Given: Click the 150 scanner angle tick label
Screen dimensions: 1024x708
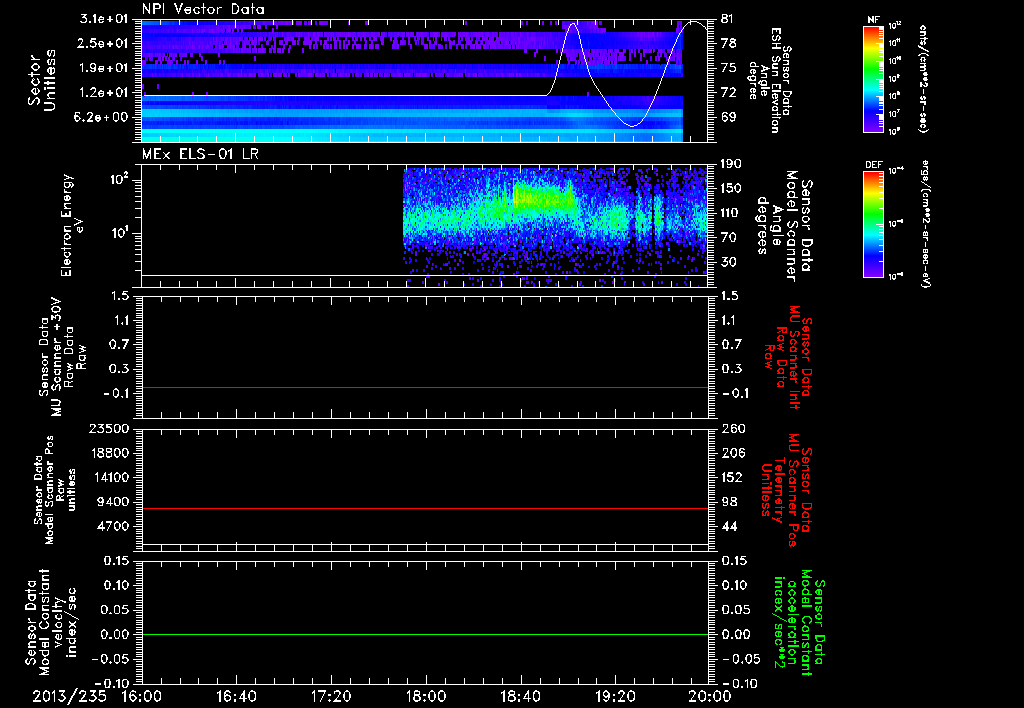Looking at the screenshot, I should tap(731, 188).
